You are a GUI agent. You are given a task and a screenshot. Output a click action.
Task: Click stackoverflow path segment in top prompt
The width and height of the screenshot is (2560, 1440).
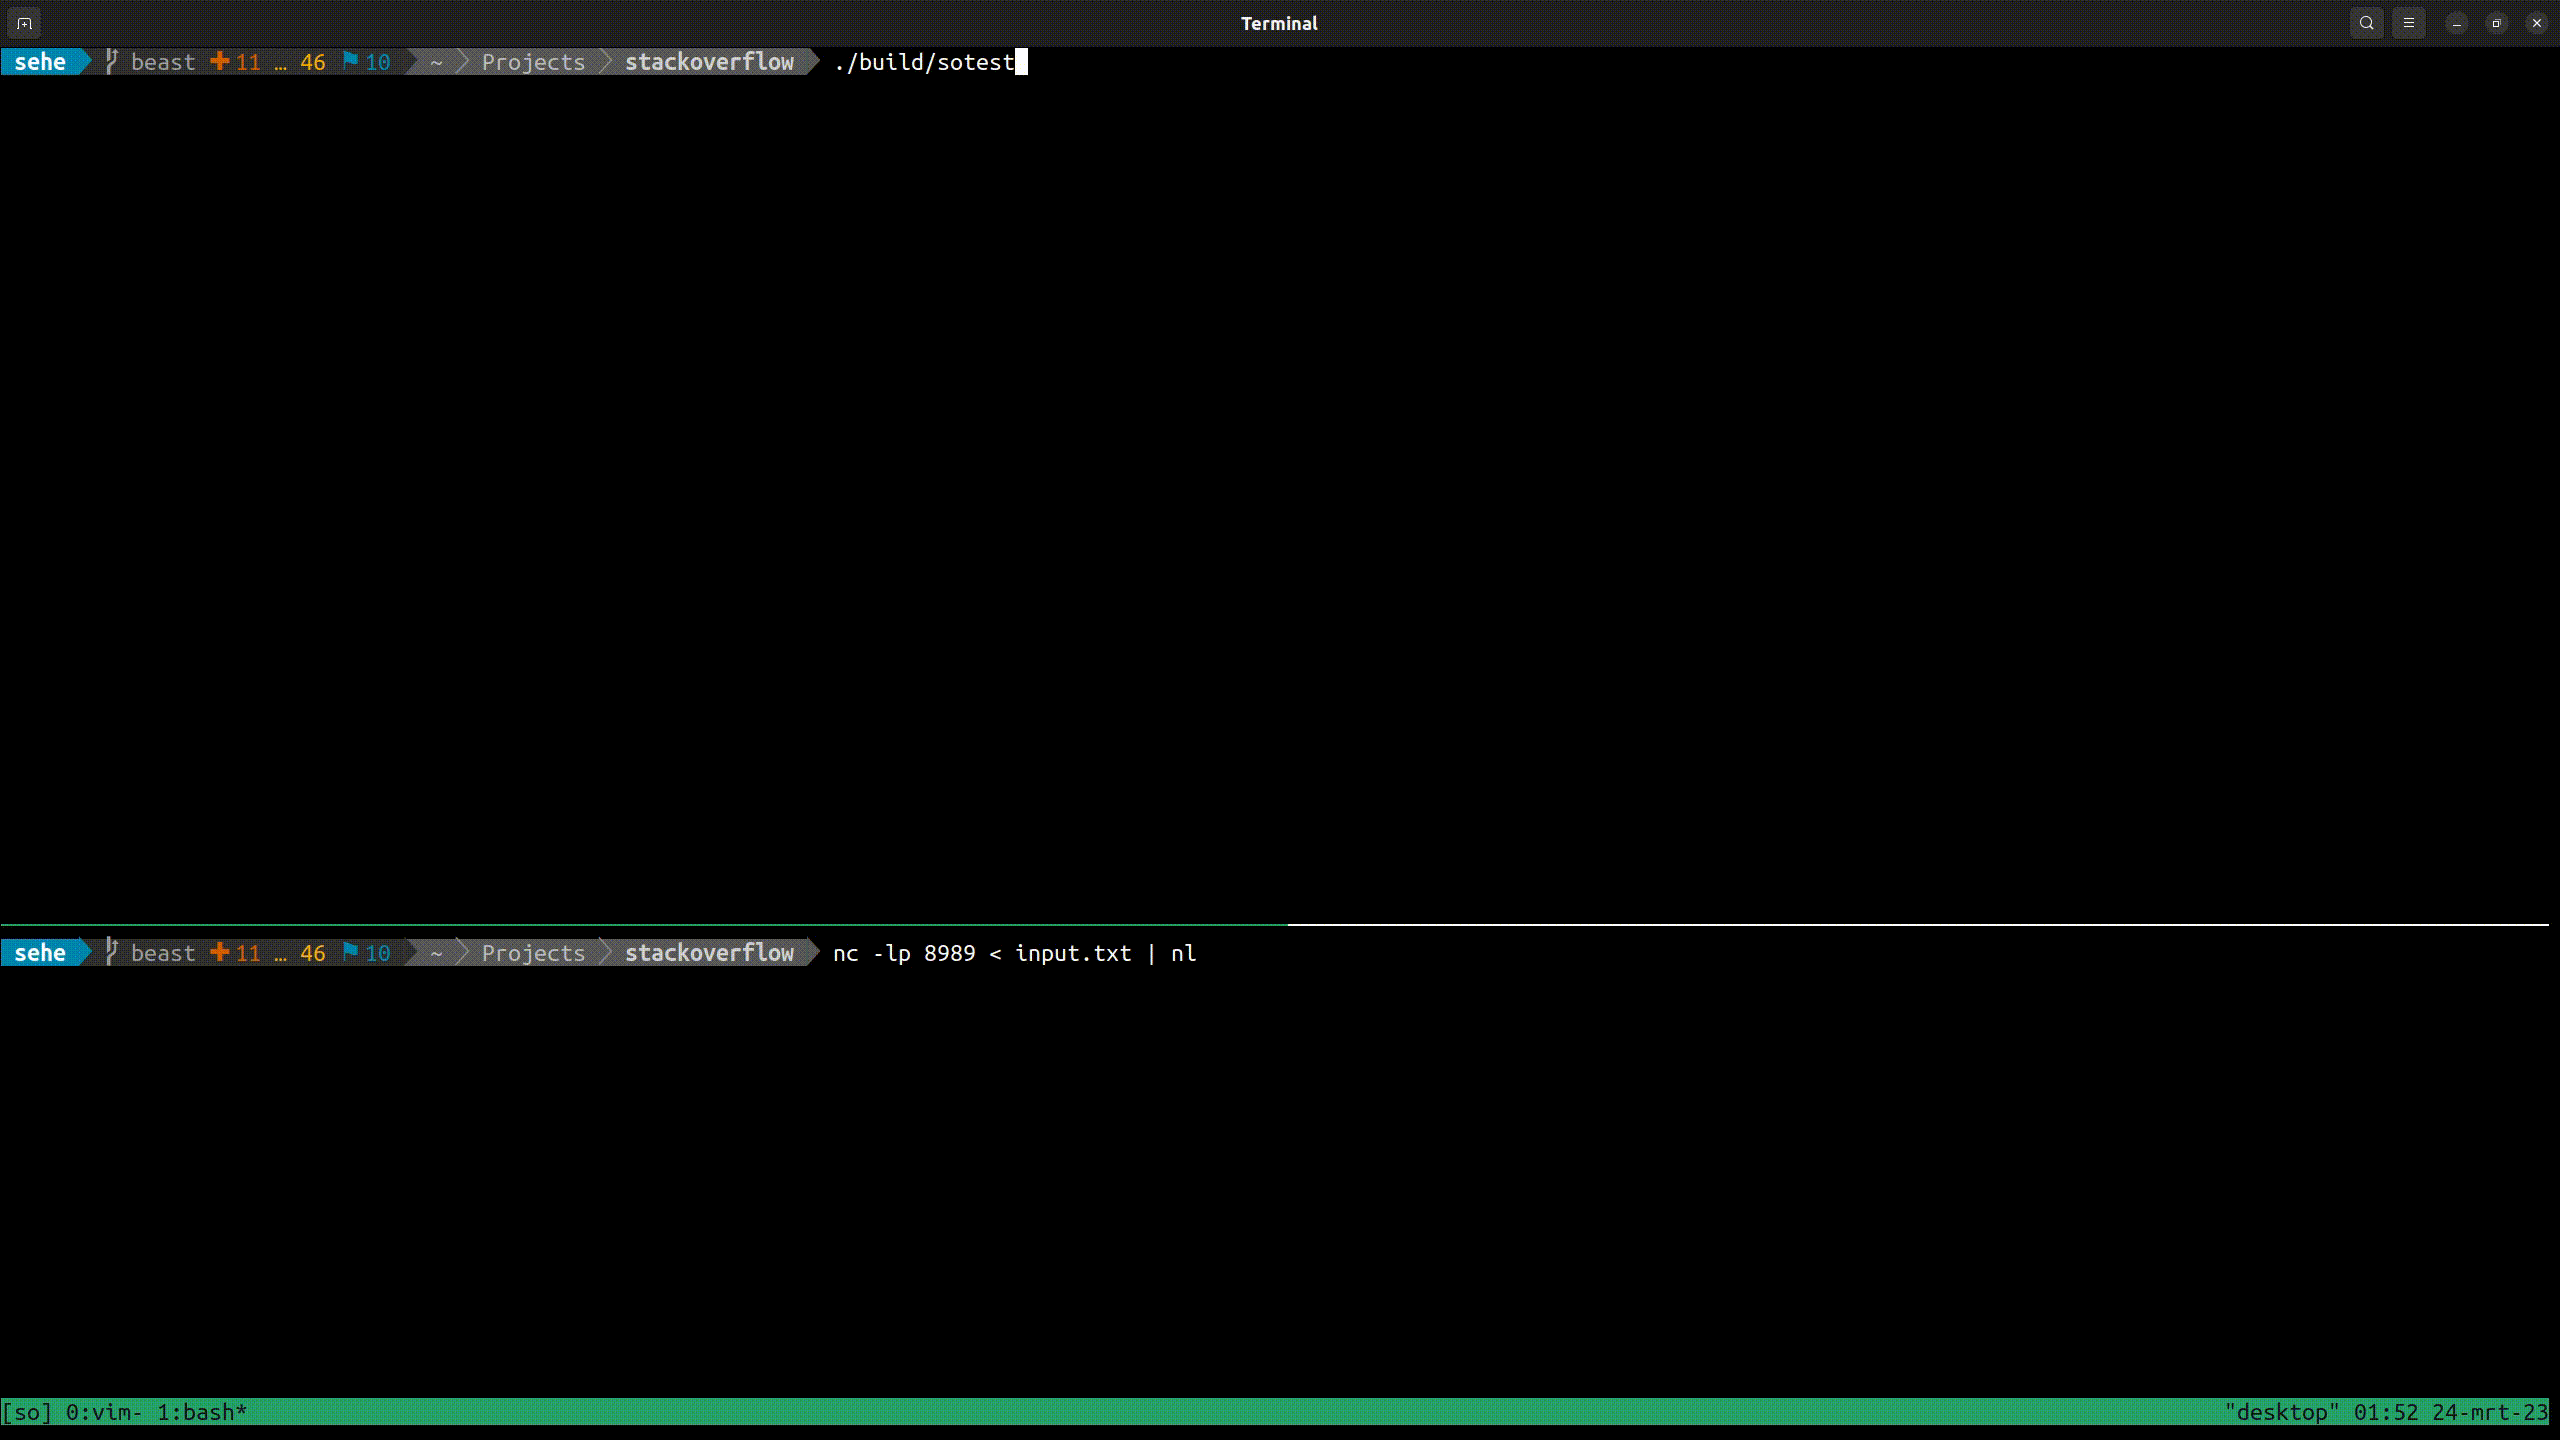[709, 62]
